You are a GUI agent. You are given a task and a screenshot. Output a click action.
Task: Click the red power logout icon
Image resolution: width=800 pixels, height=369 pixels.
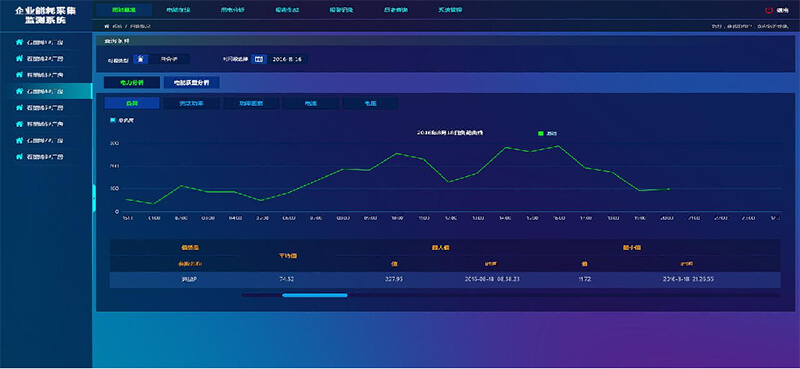pos(769,10)
